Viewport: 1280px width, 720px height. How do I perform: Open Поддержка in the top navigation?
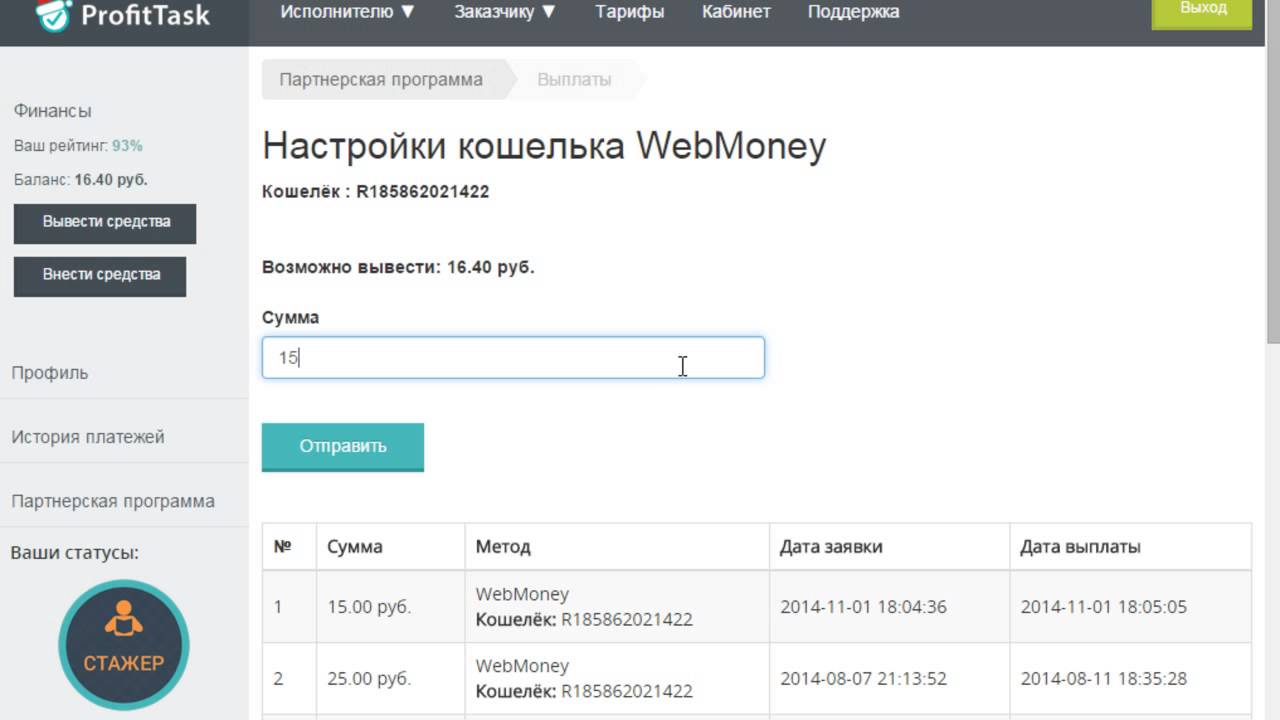coord(853,12)
